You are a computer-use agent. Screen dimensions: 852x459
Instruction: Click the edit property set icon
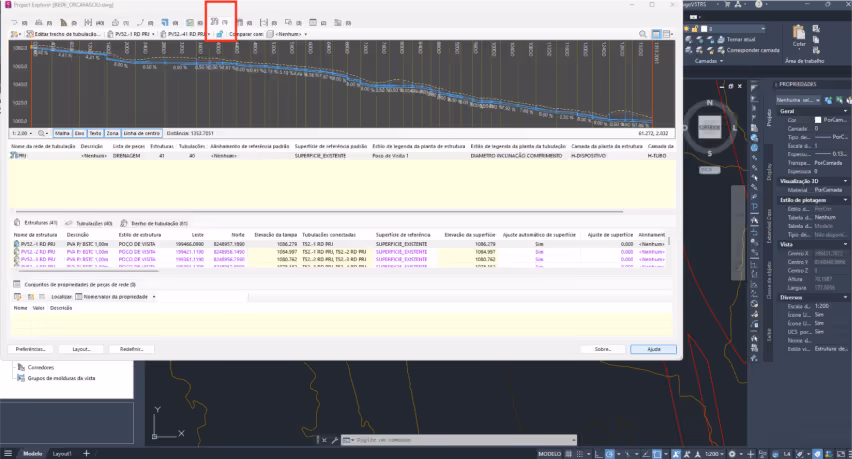pos(17,297)
